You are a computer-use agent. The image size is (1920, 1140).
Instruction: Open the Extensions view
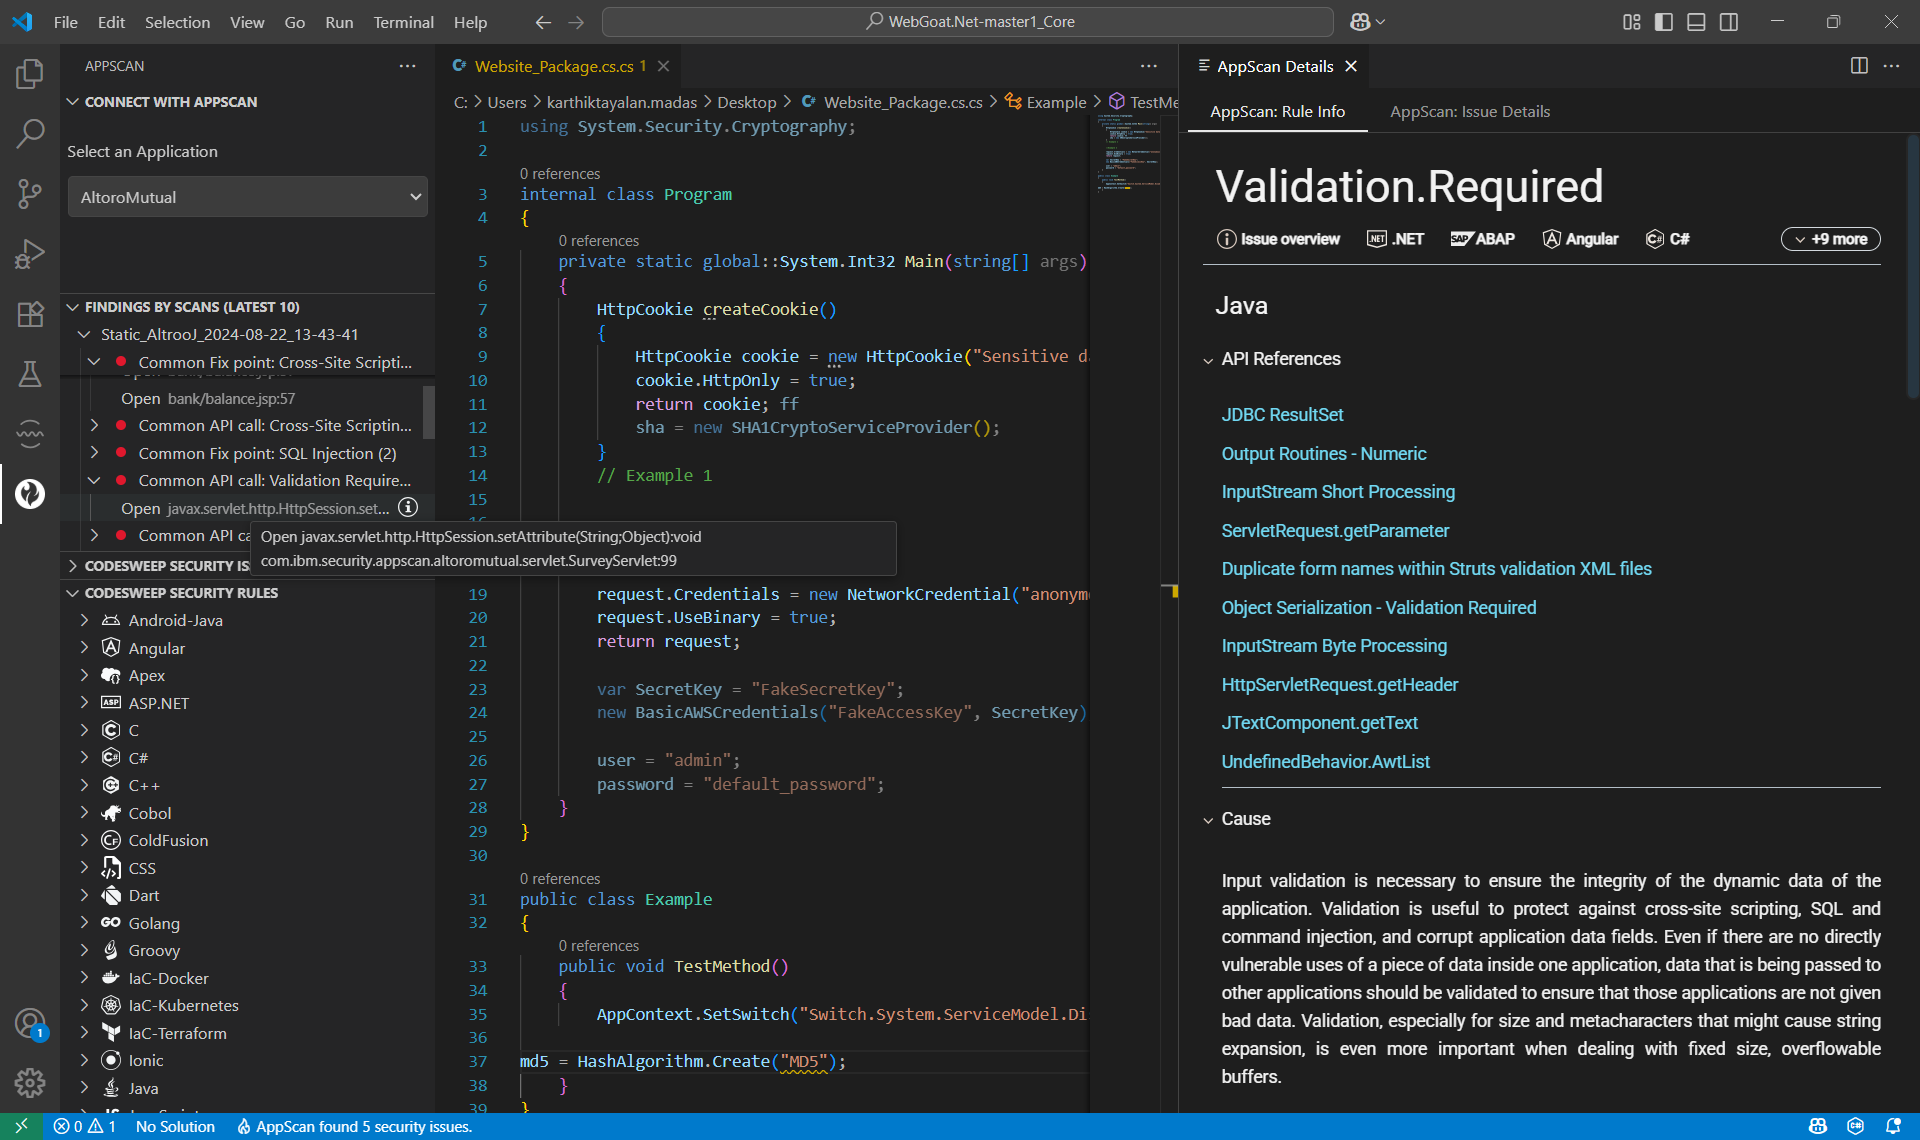[30, 314]
